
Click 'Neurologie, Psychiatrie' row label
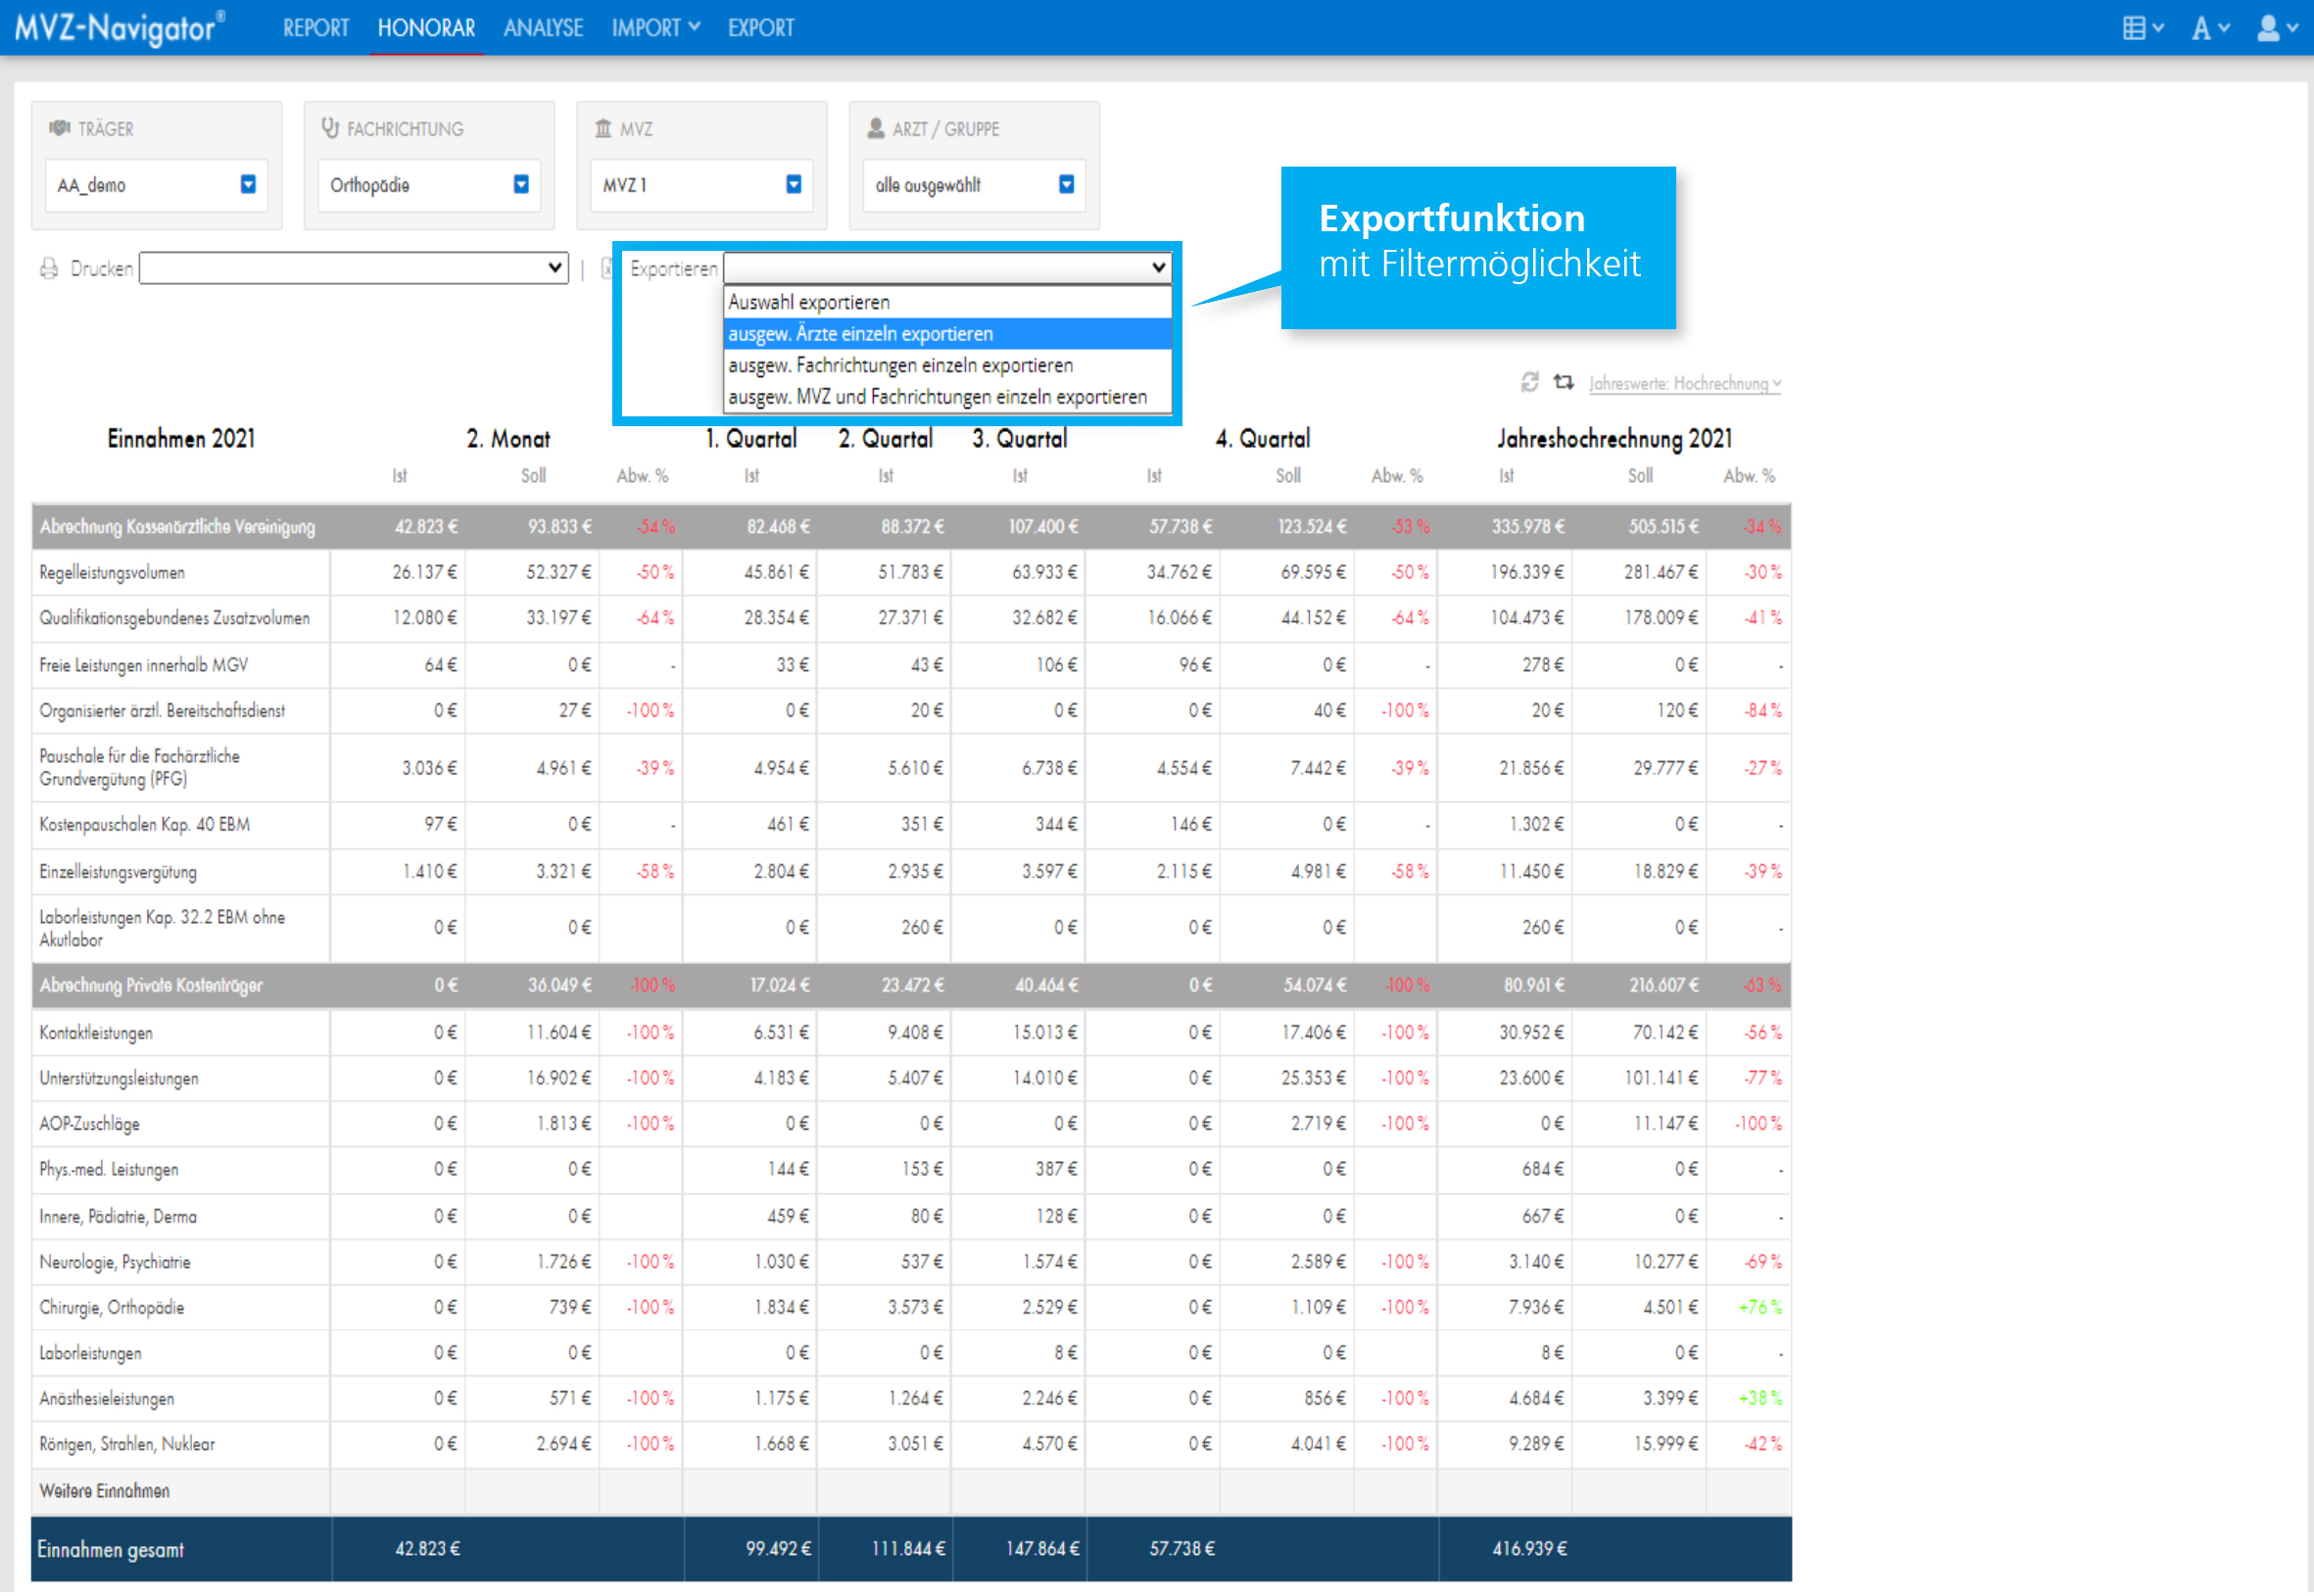pos(115,1263)
